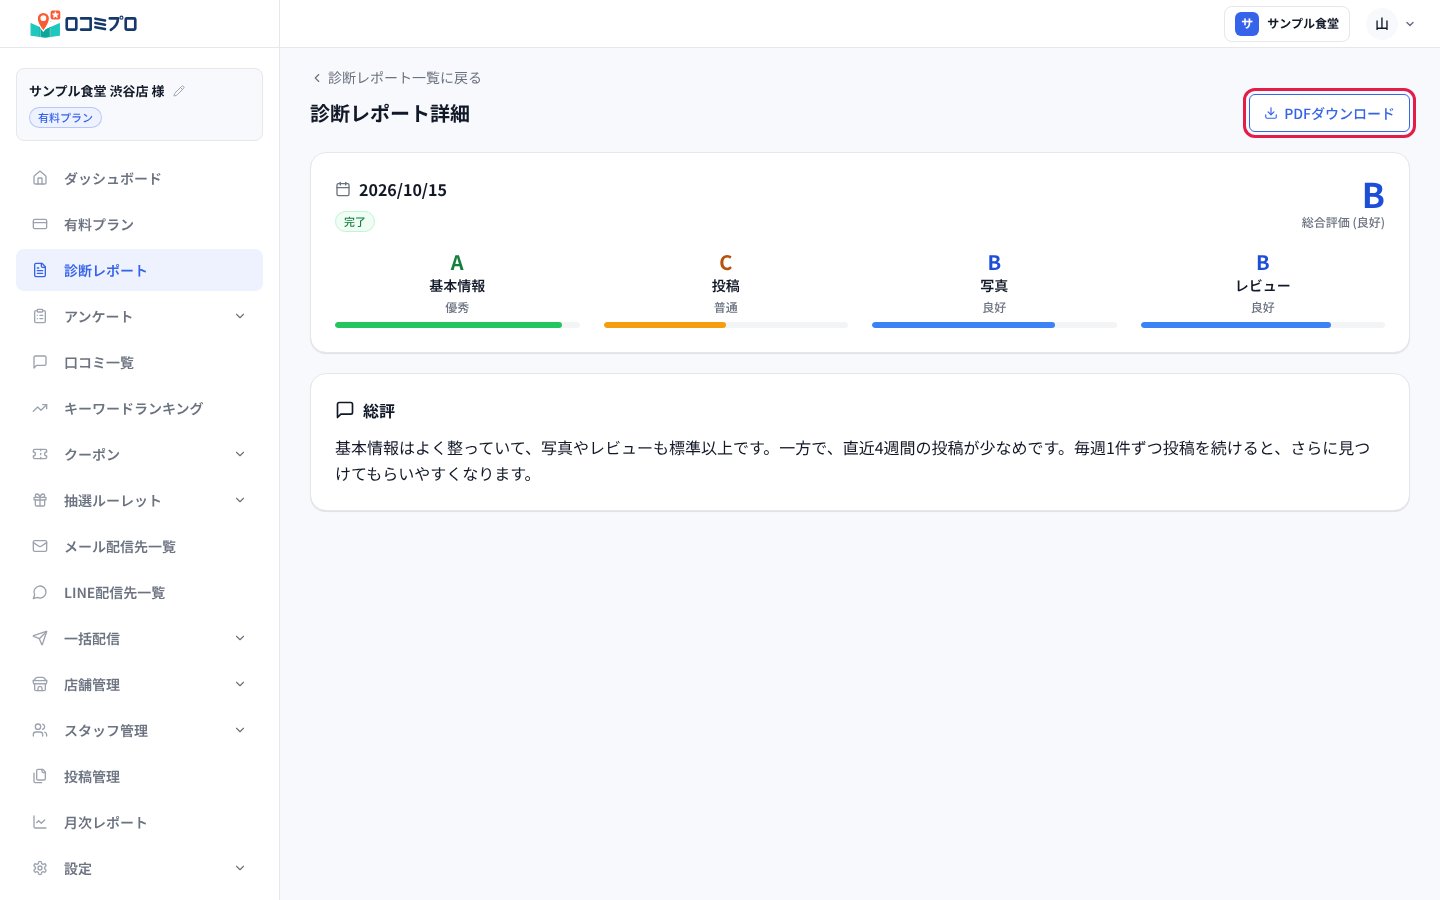Click the 月次レポート chart icon
Image resolution: width=1440 pixels, height=900 pixels.
tap(40, 822)
